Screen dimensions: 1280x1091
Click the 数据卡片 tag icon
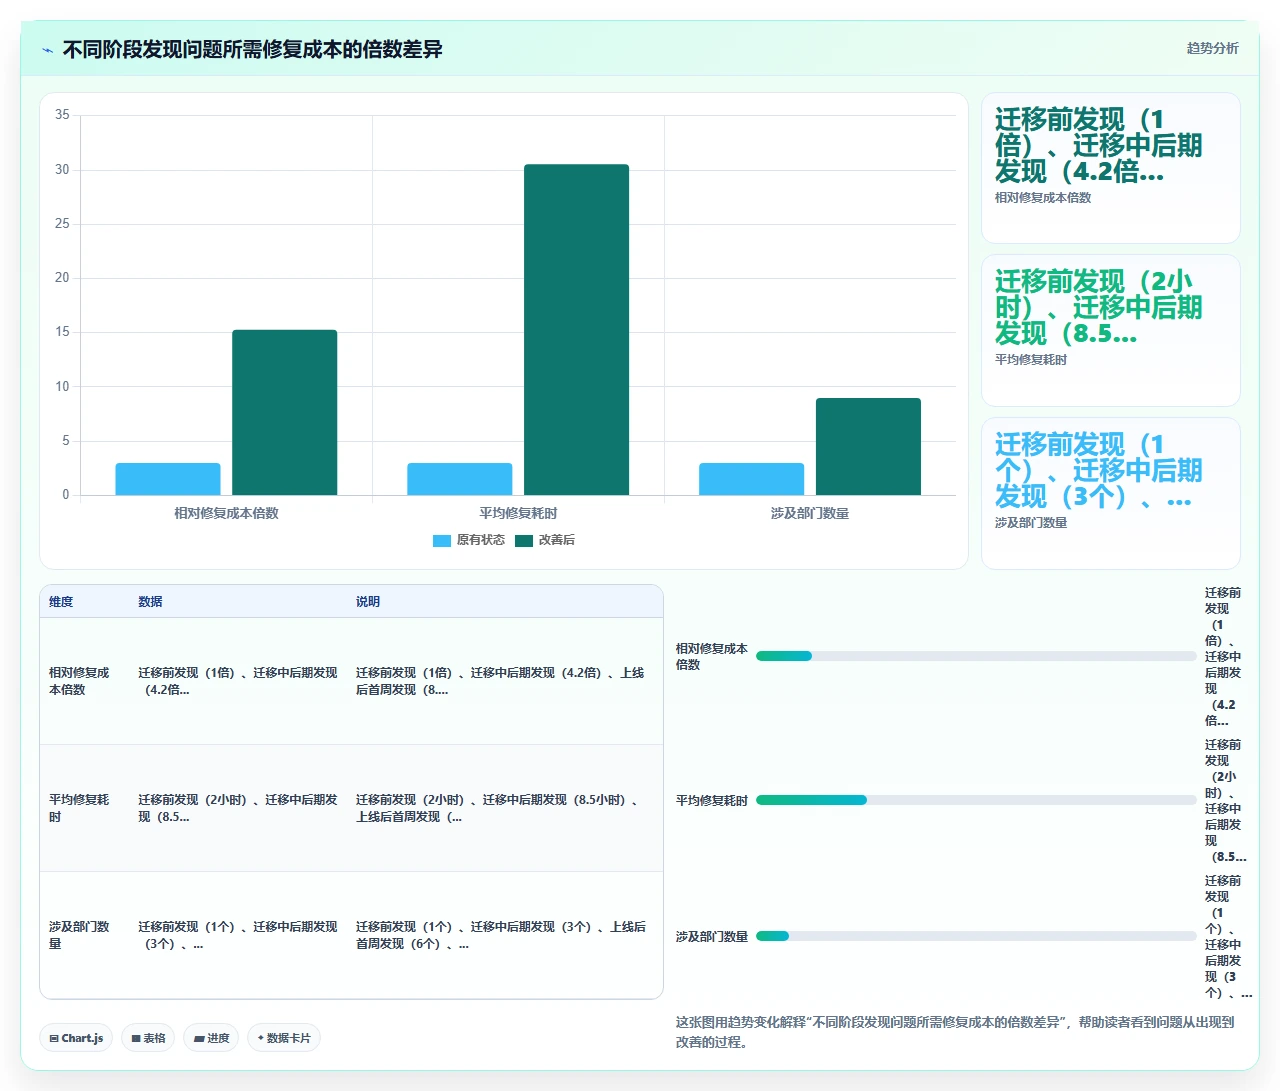261,1038
